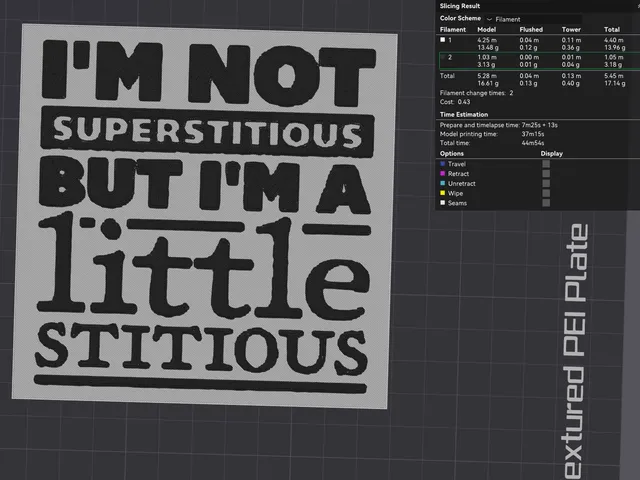Click the 'Filament' column header
This screenshot has width=640, height=480.
pos(453,29)
